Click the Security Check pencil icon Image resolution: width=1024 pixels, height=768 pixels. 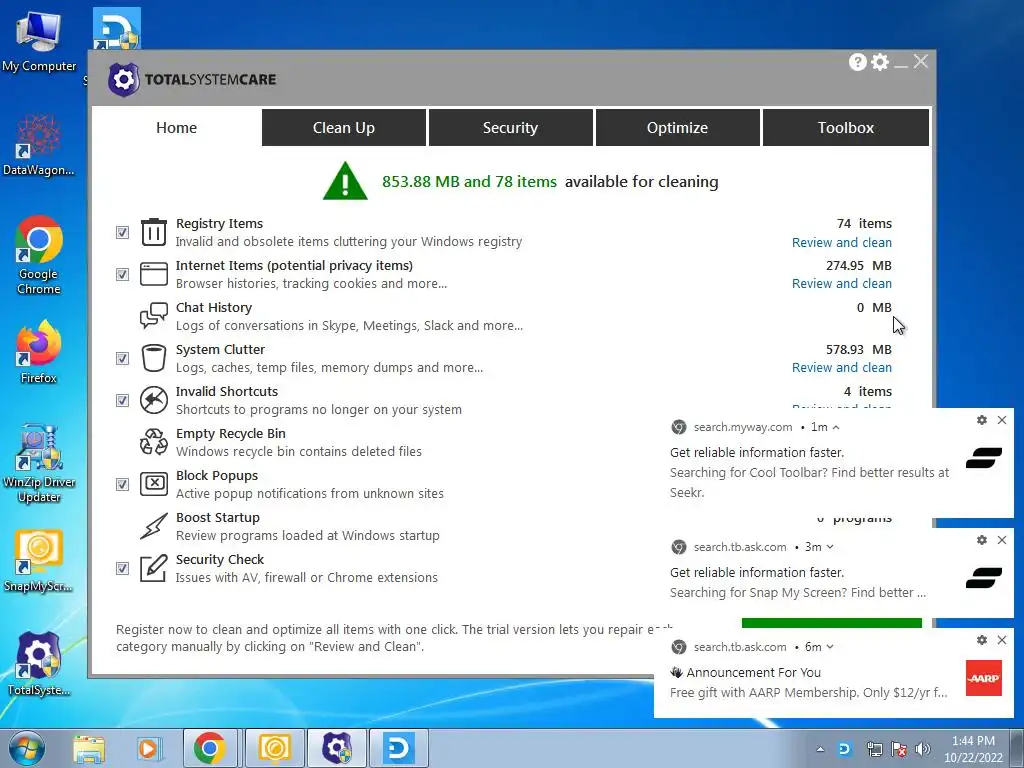(154, 568)
